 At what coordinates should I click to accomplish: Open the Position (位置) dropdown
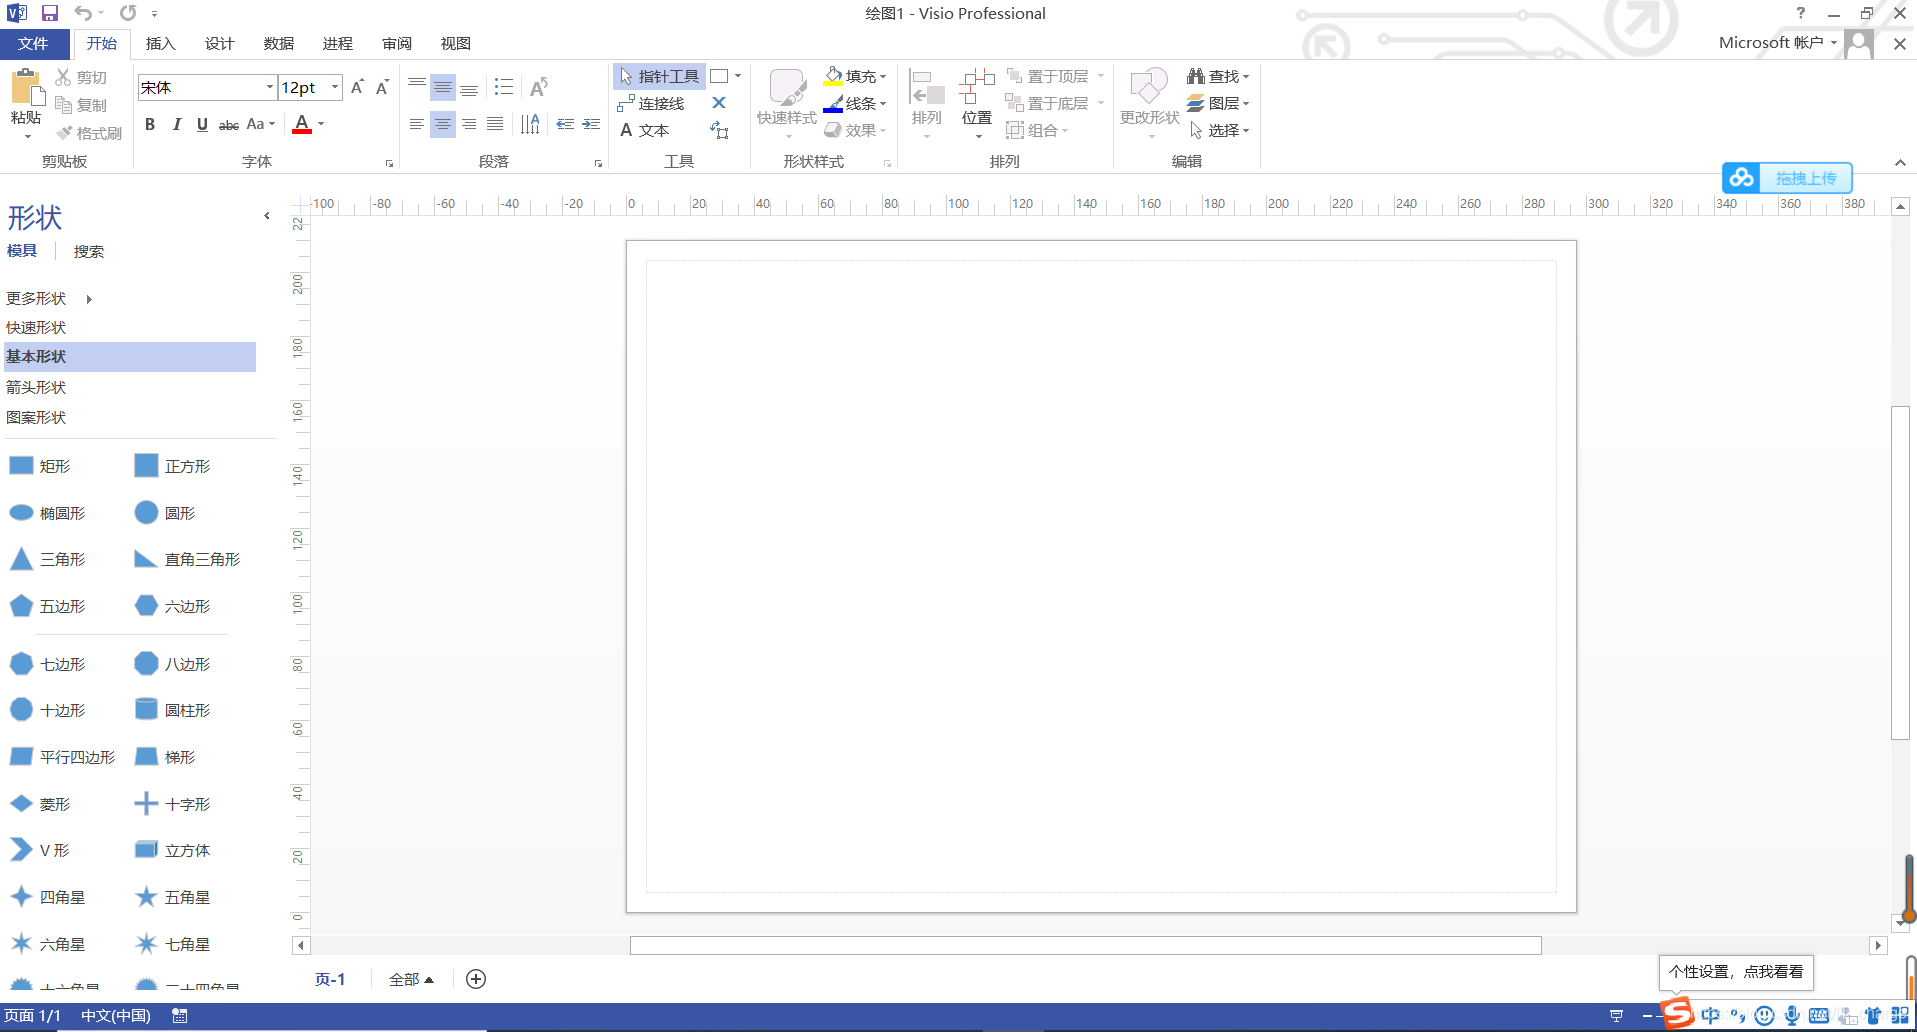coord(977,103)
